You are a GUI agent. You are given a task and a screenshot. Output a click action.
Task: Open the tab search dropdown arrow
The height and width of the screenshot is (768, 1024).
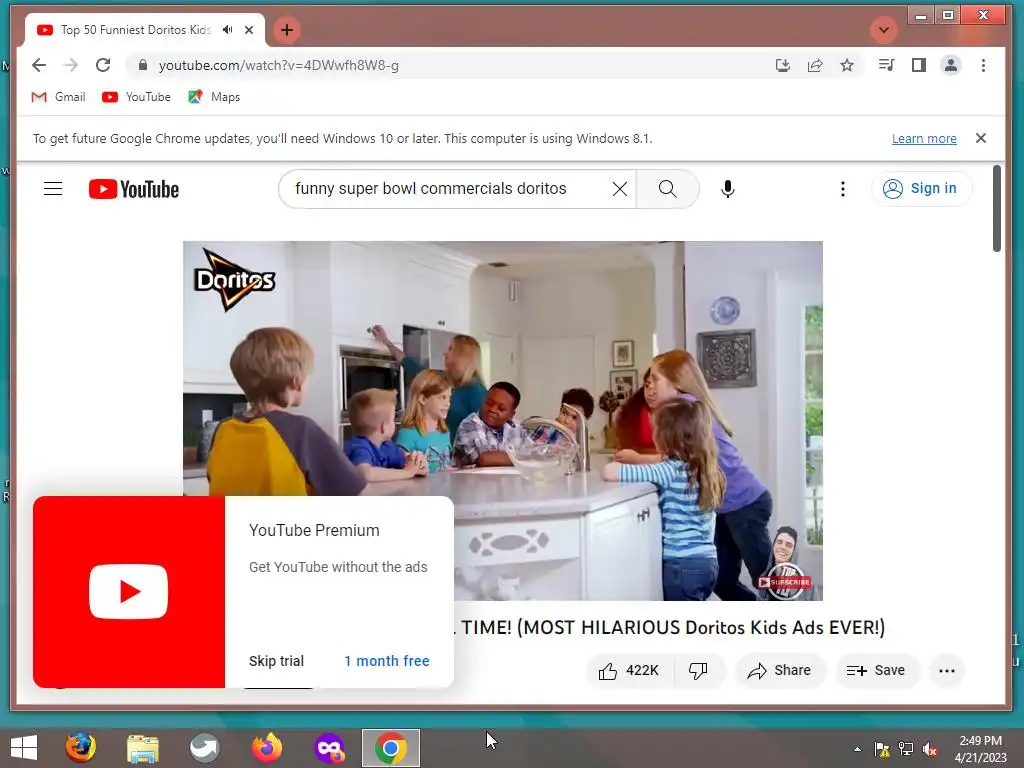coord(884,30)
